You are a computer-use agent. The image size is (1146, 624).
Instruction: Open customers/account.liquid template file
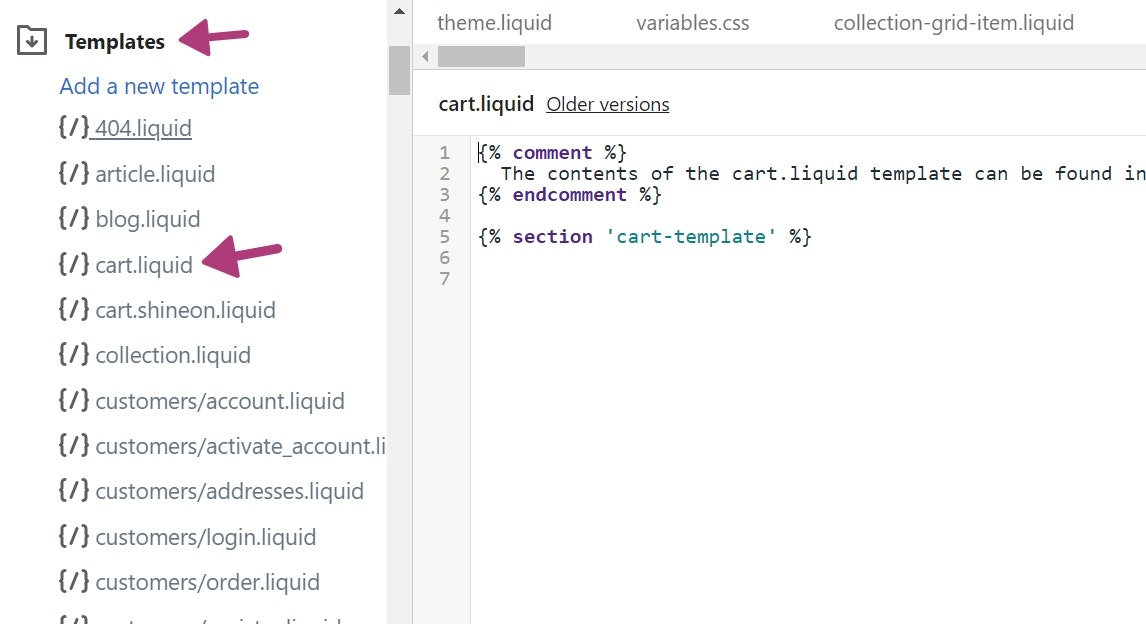(x=220, y=401)
